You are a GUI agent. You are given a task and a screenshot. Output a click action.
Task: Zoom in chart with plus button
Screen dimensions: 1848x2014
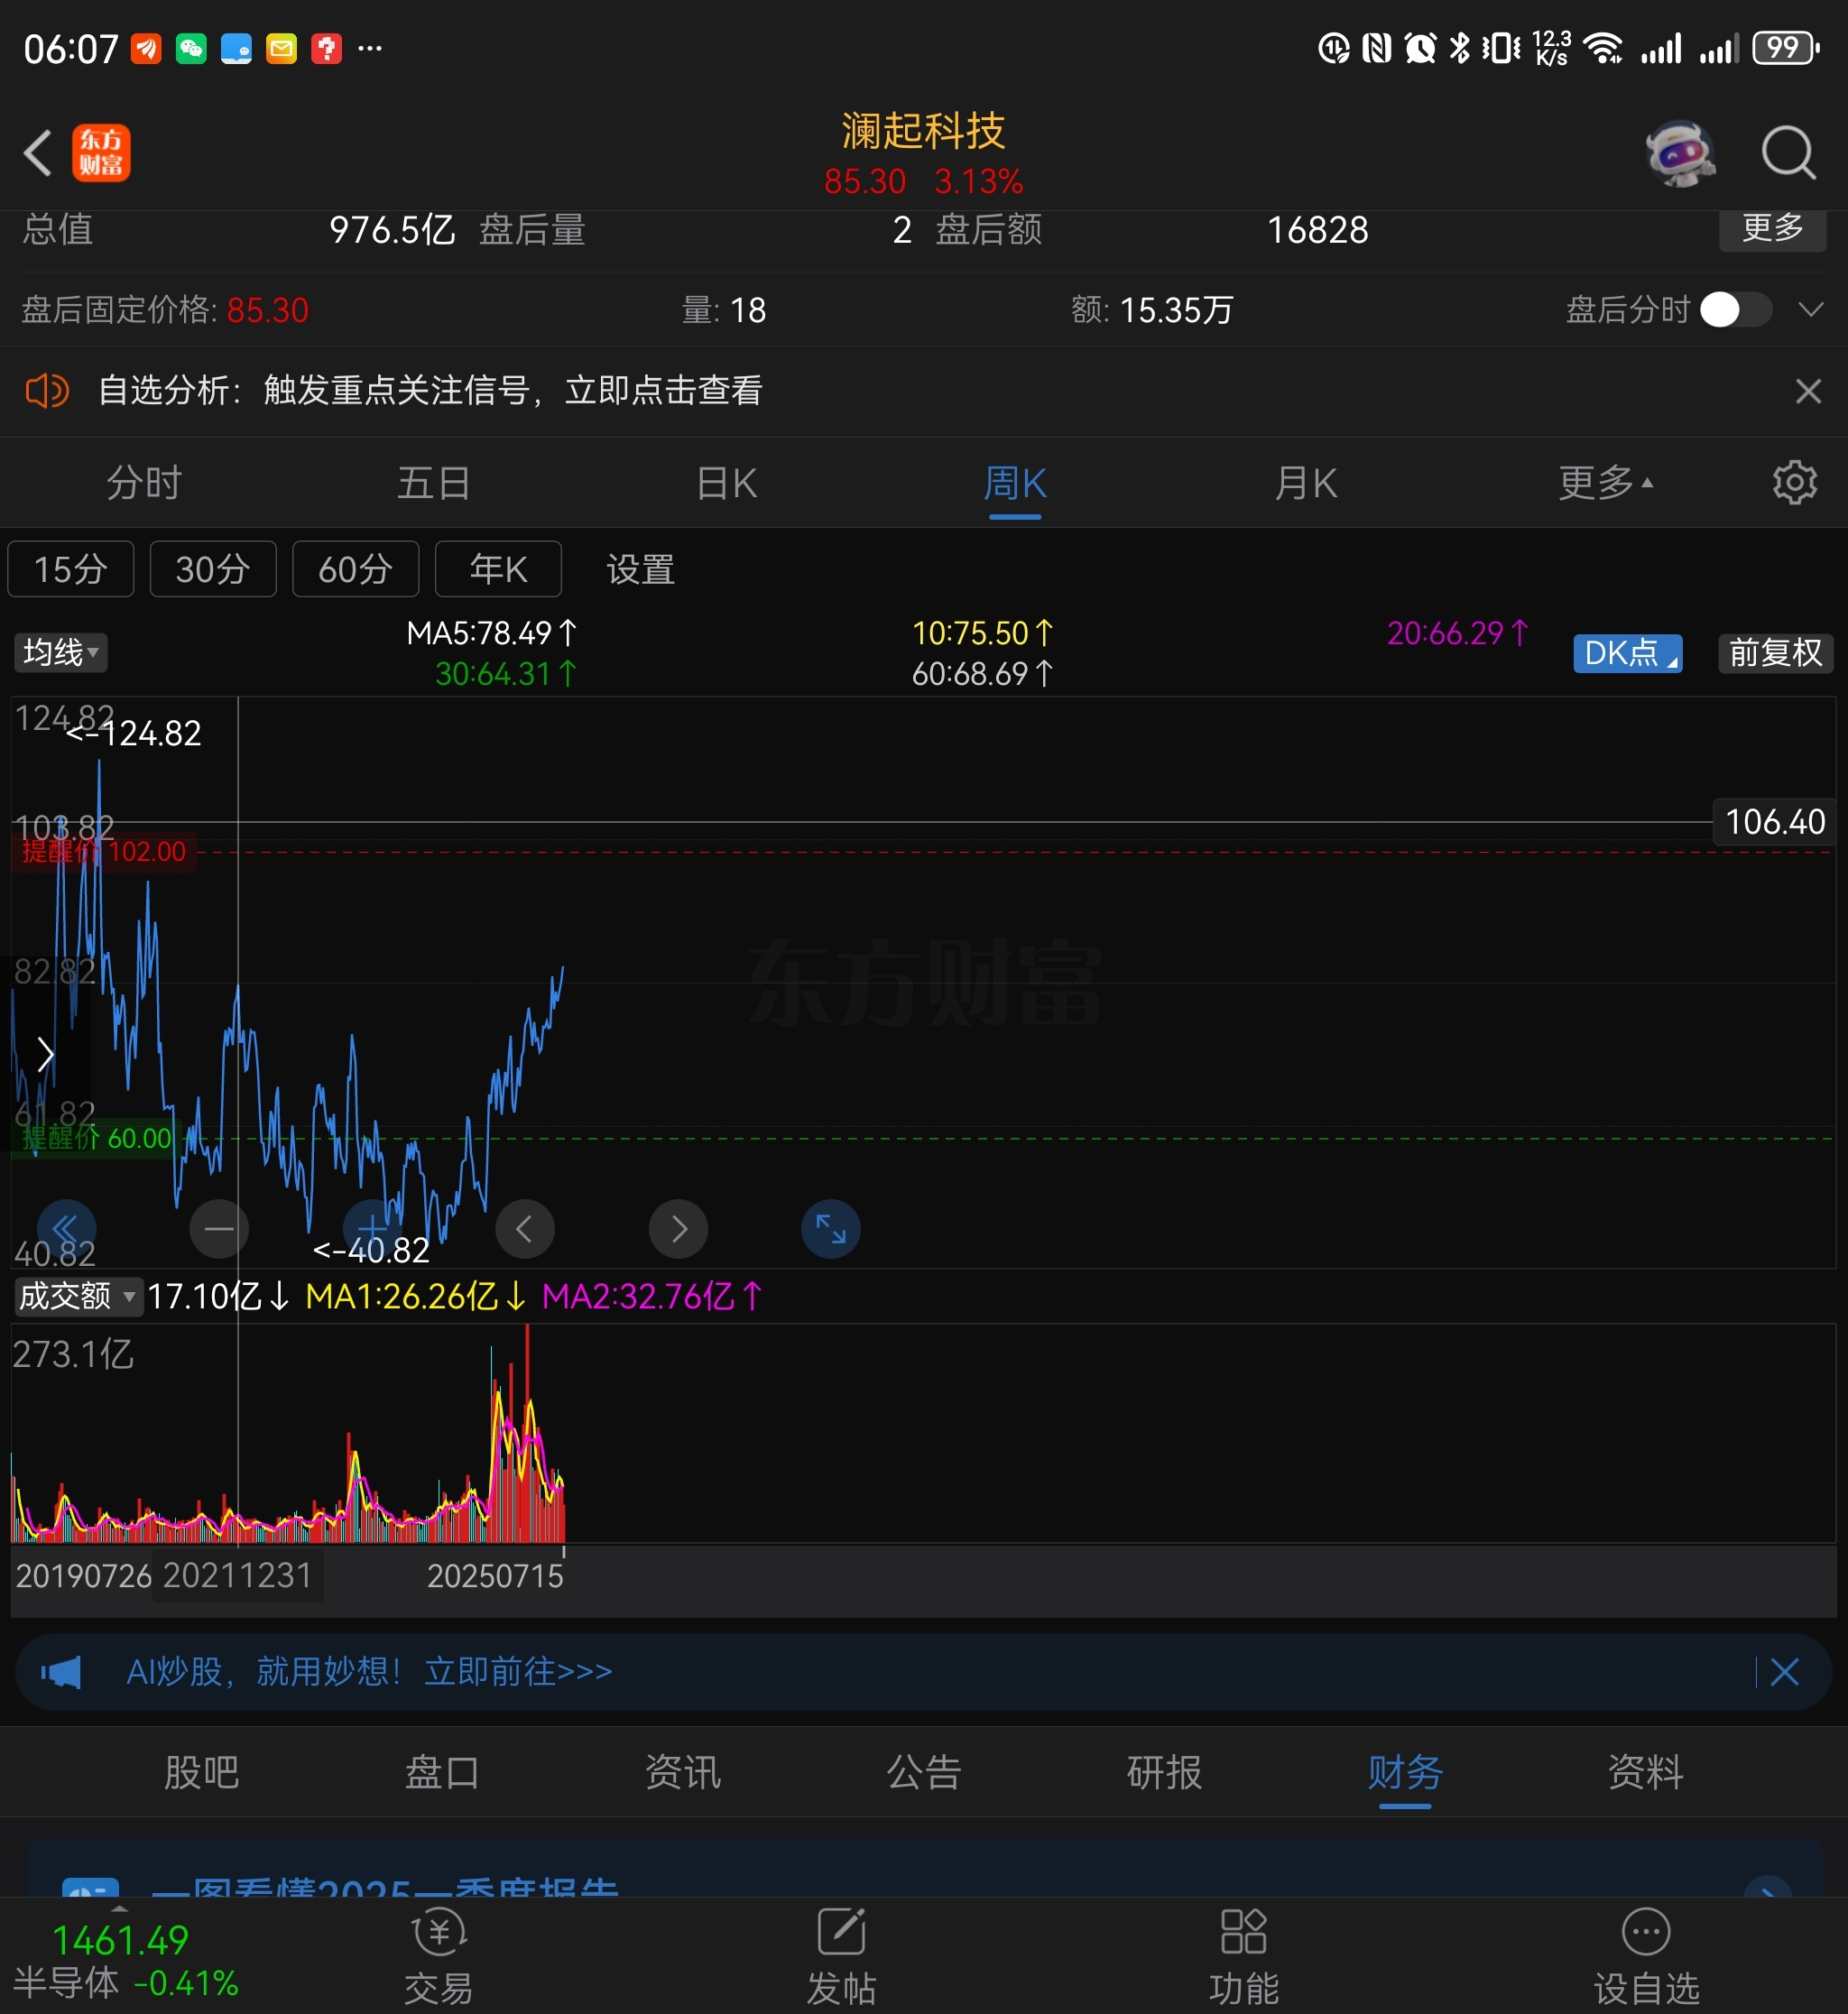(x=372, y=1229)
